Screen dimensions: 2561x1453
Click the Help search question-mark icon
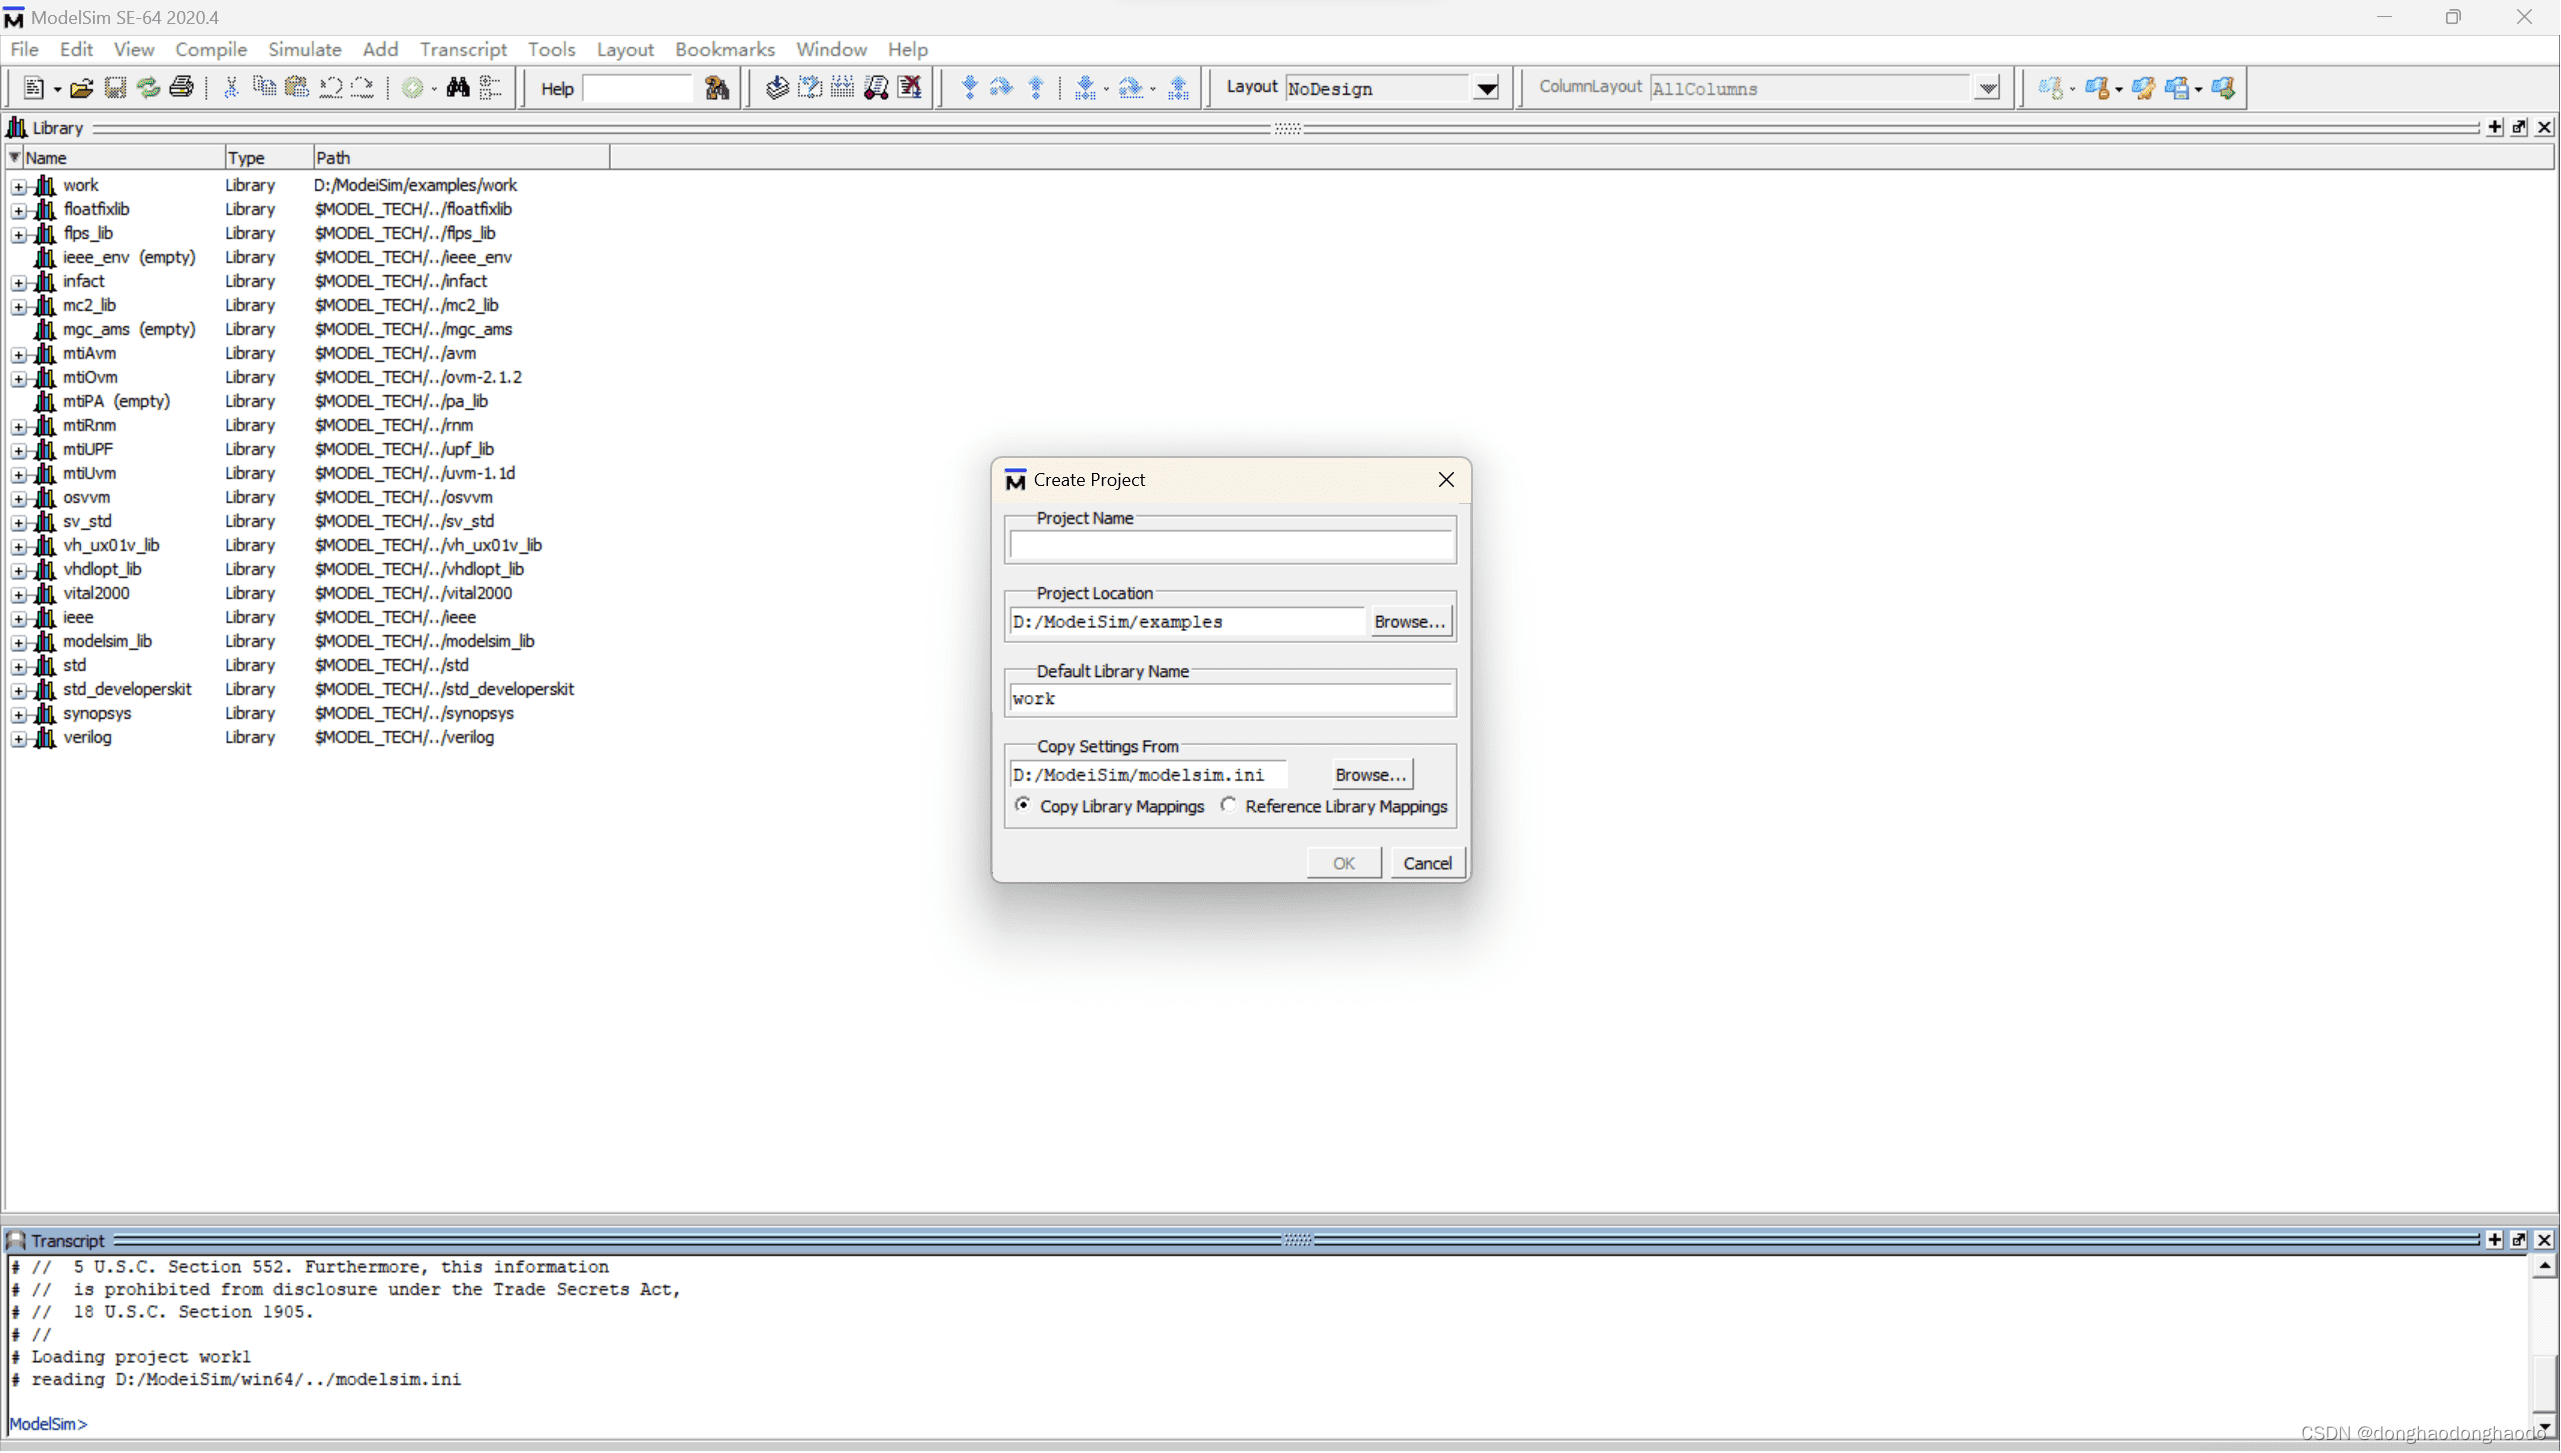[x=717, y=88]
